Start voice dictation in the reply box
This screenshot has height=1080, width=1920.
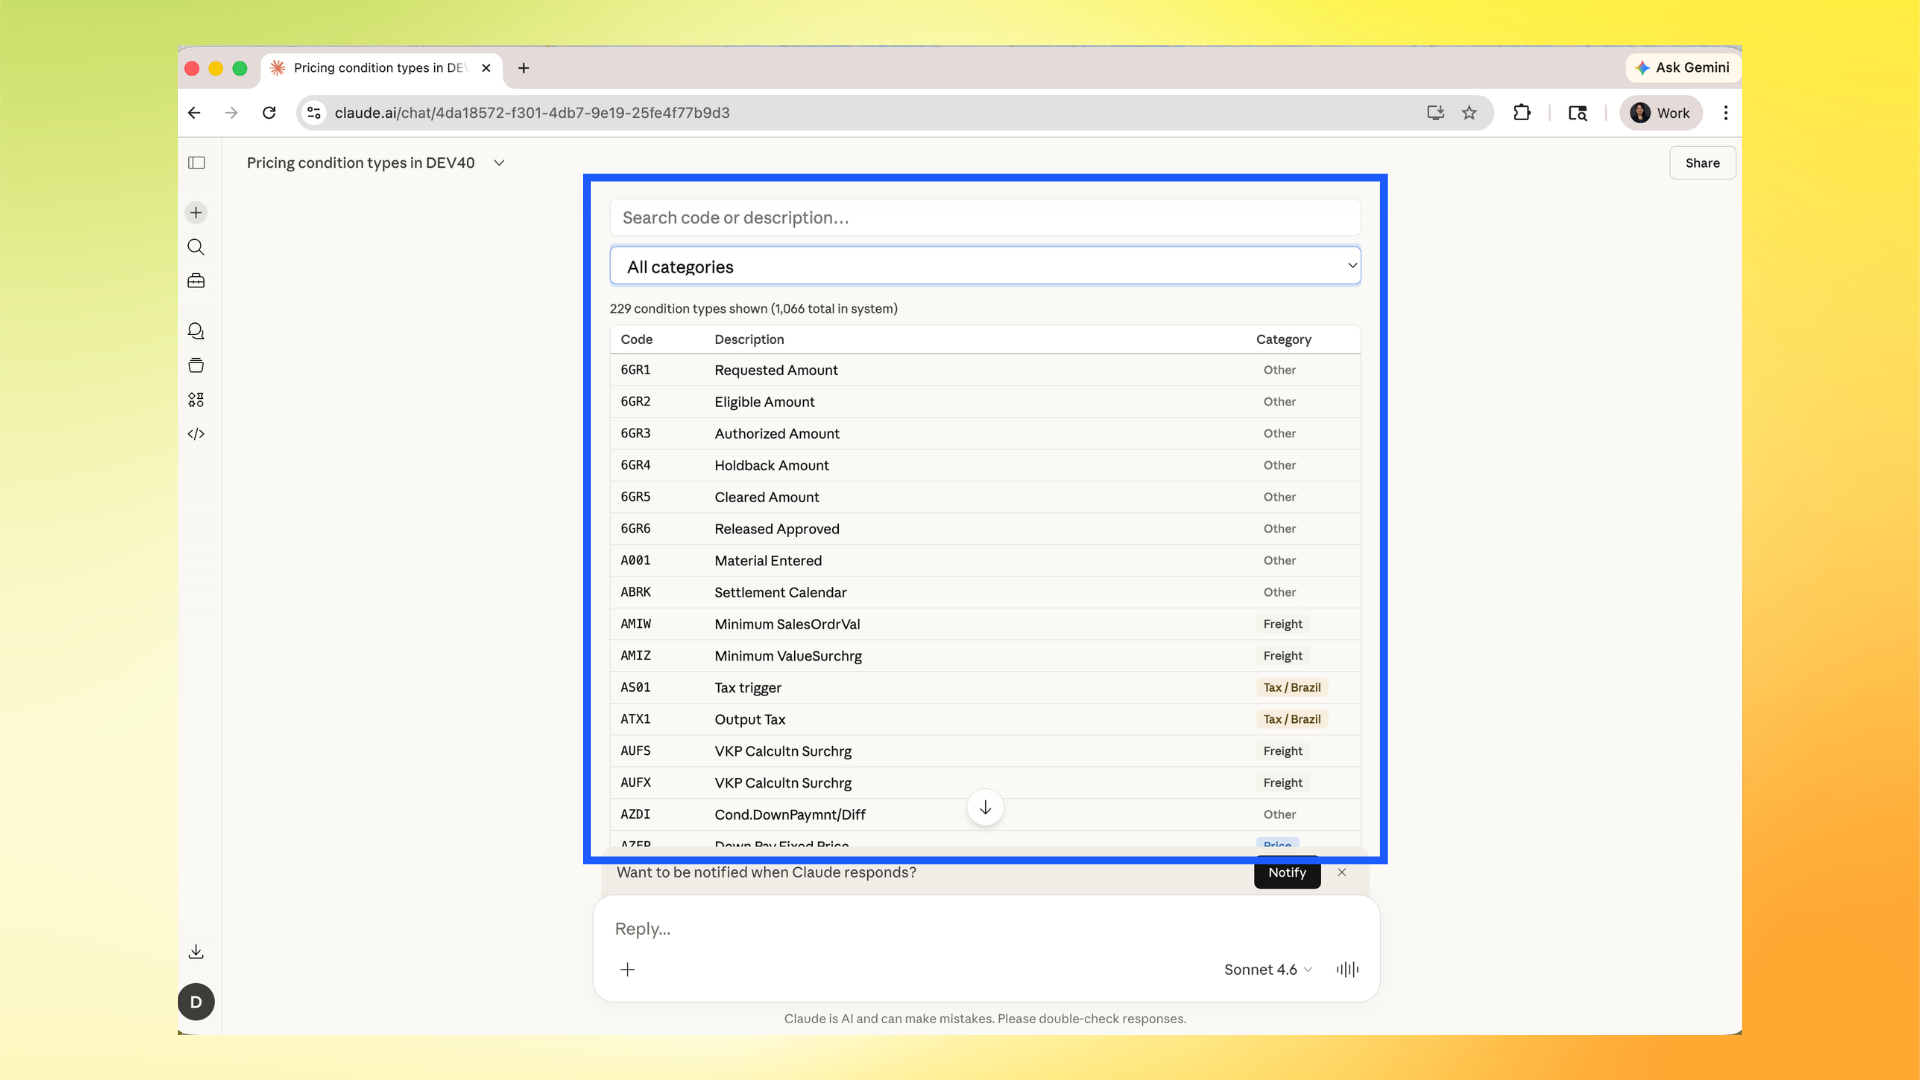coord(1346,969)
